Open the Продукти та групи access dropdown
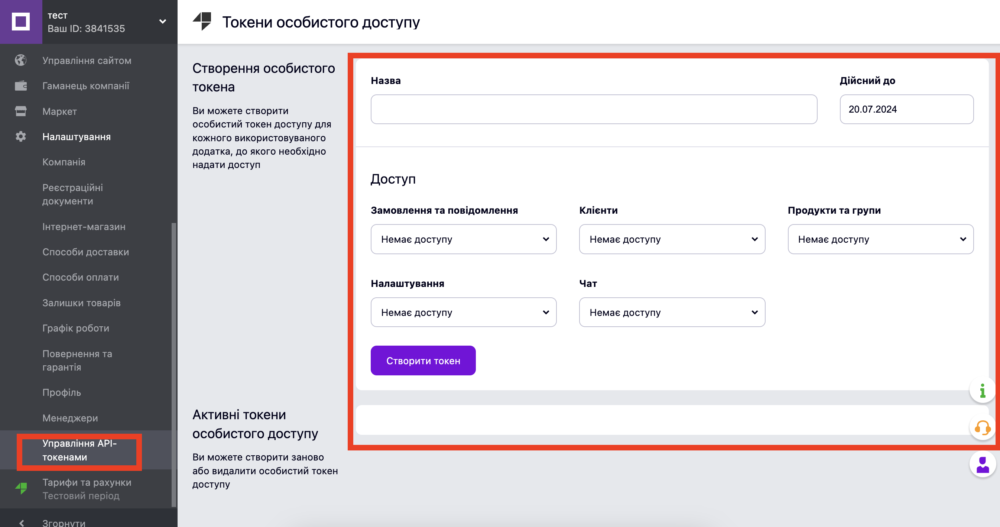 (x=881, y=239)
